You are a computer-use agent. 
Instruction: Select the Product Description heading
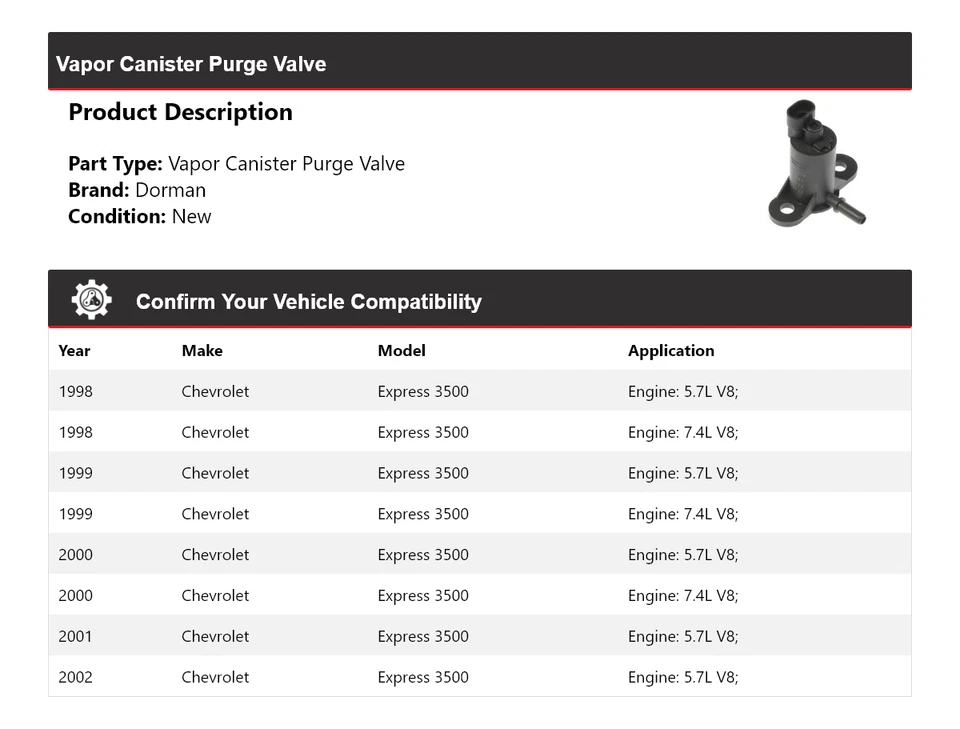180,112
